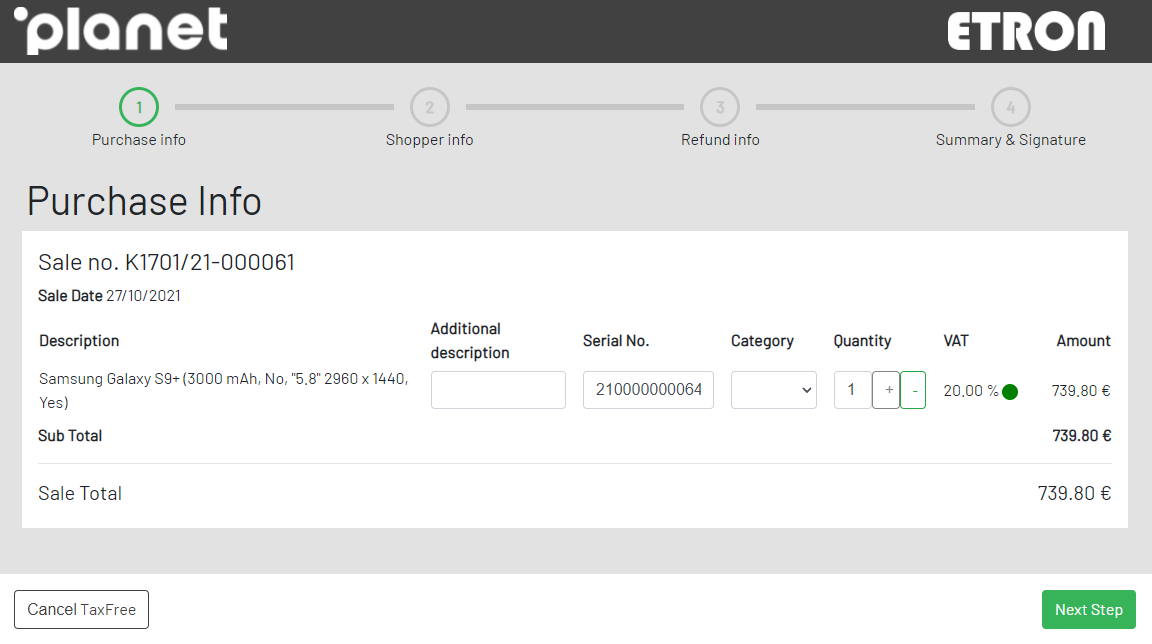Click the Sub Total label

pyautogui.click(x=70, y=435)
